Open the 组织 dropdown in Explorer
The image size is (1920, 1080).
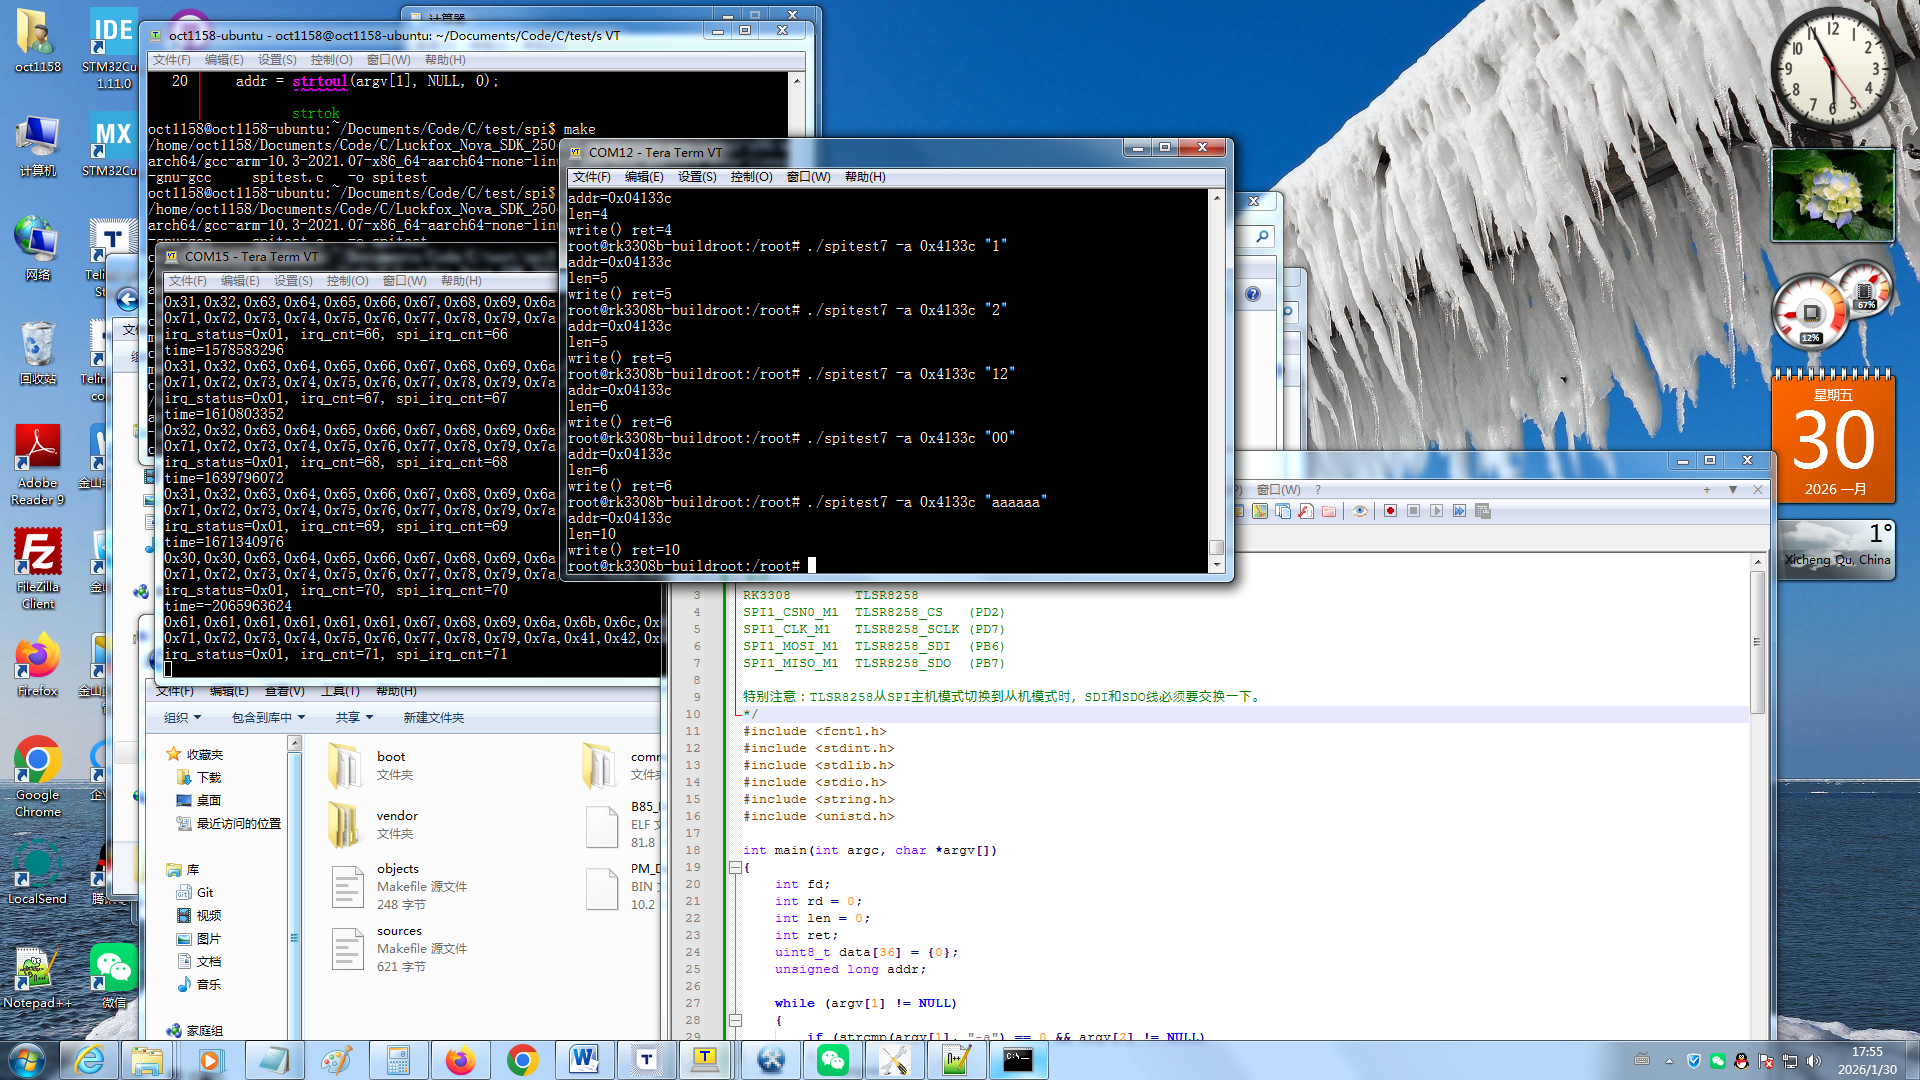coord(182,718)
